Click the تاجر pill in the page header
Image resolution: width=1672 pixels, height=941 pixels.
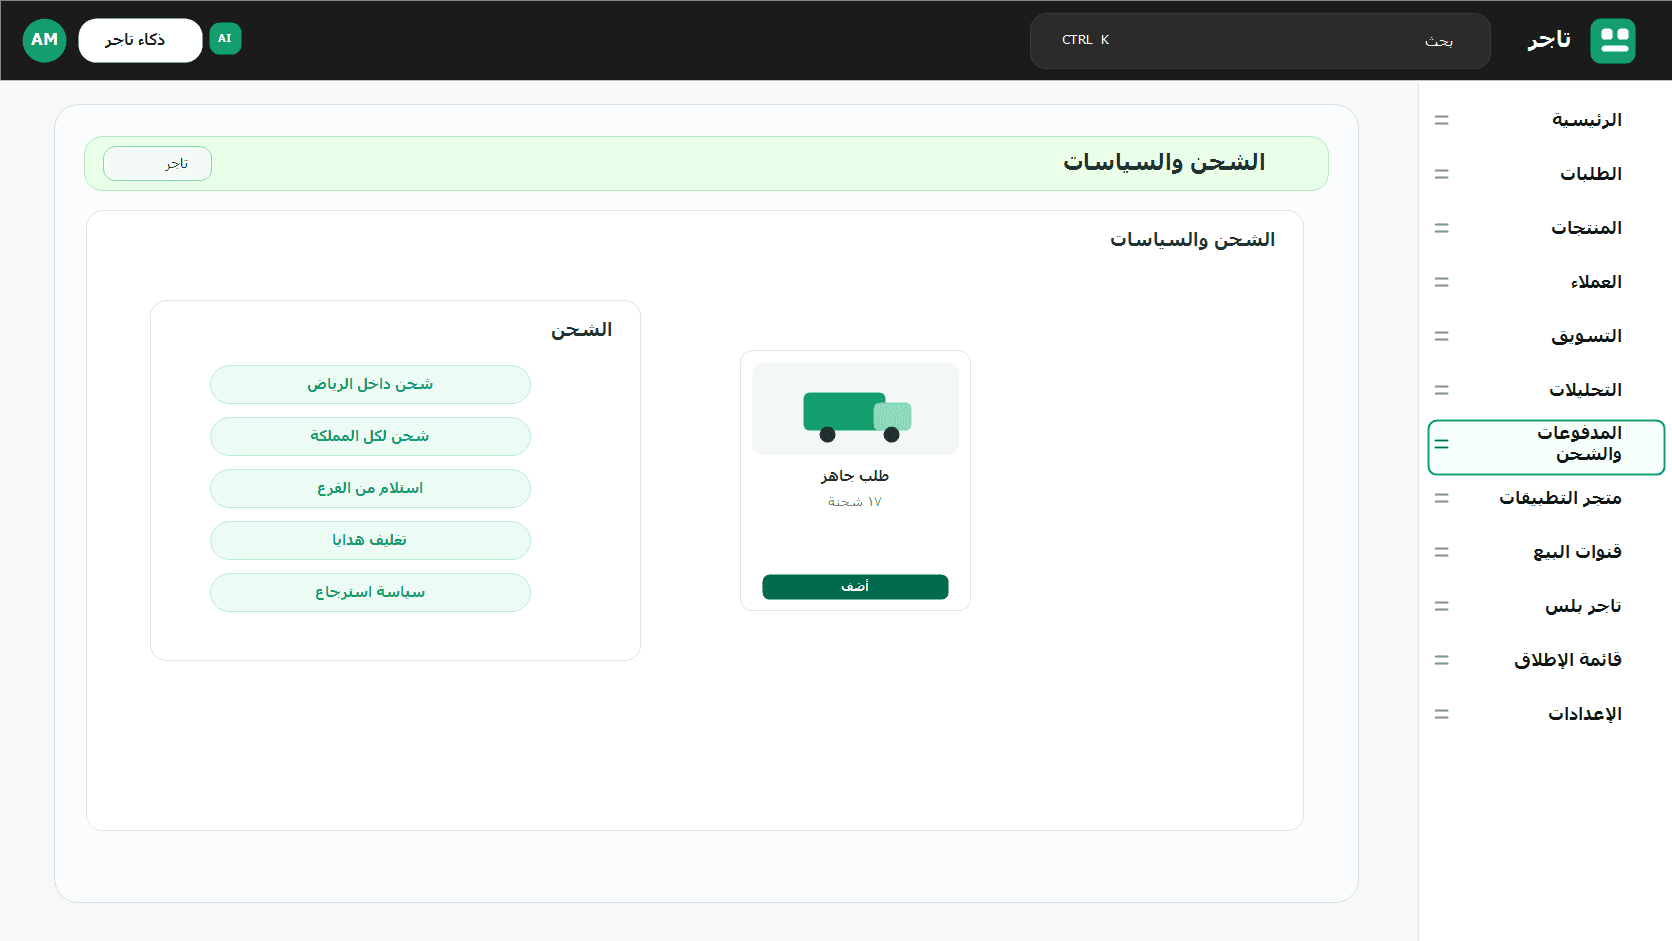157,164
